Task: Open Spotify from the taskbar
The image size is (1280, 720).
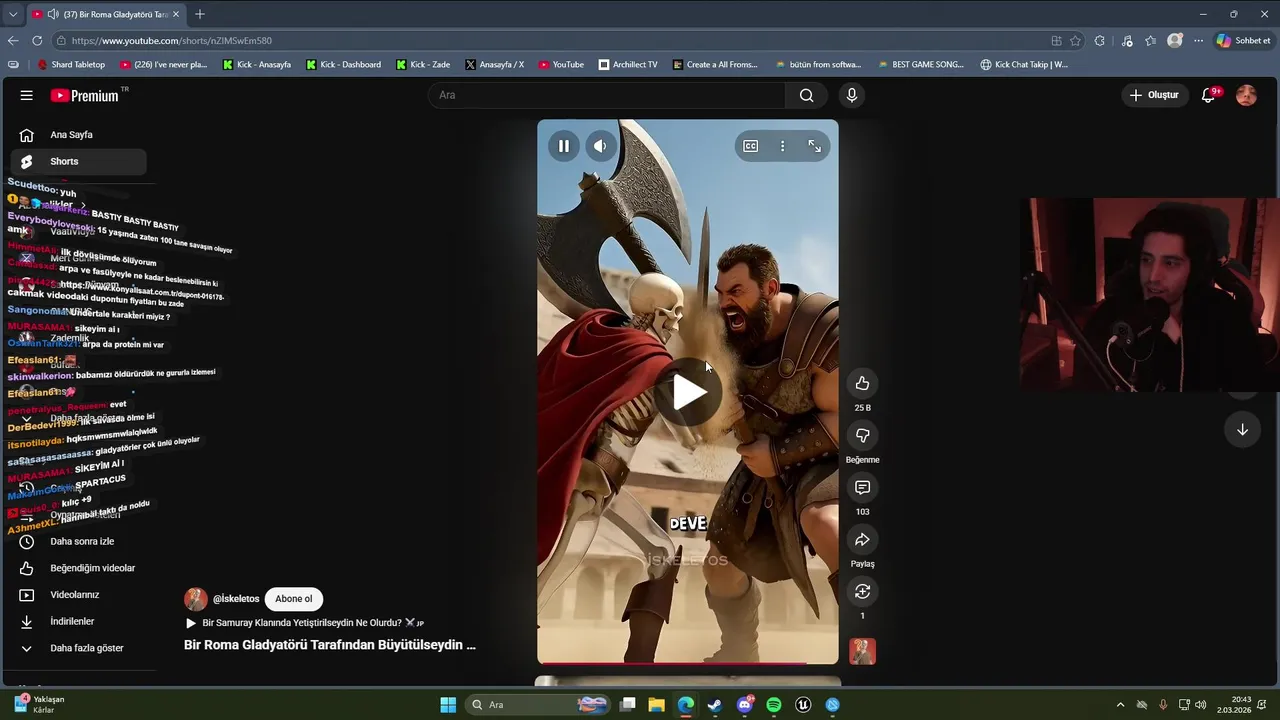Action: (774, 705)
